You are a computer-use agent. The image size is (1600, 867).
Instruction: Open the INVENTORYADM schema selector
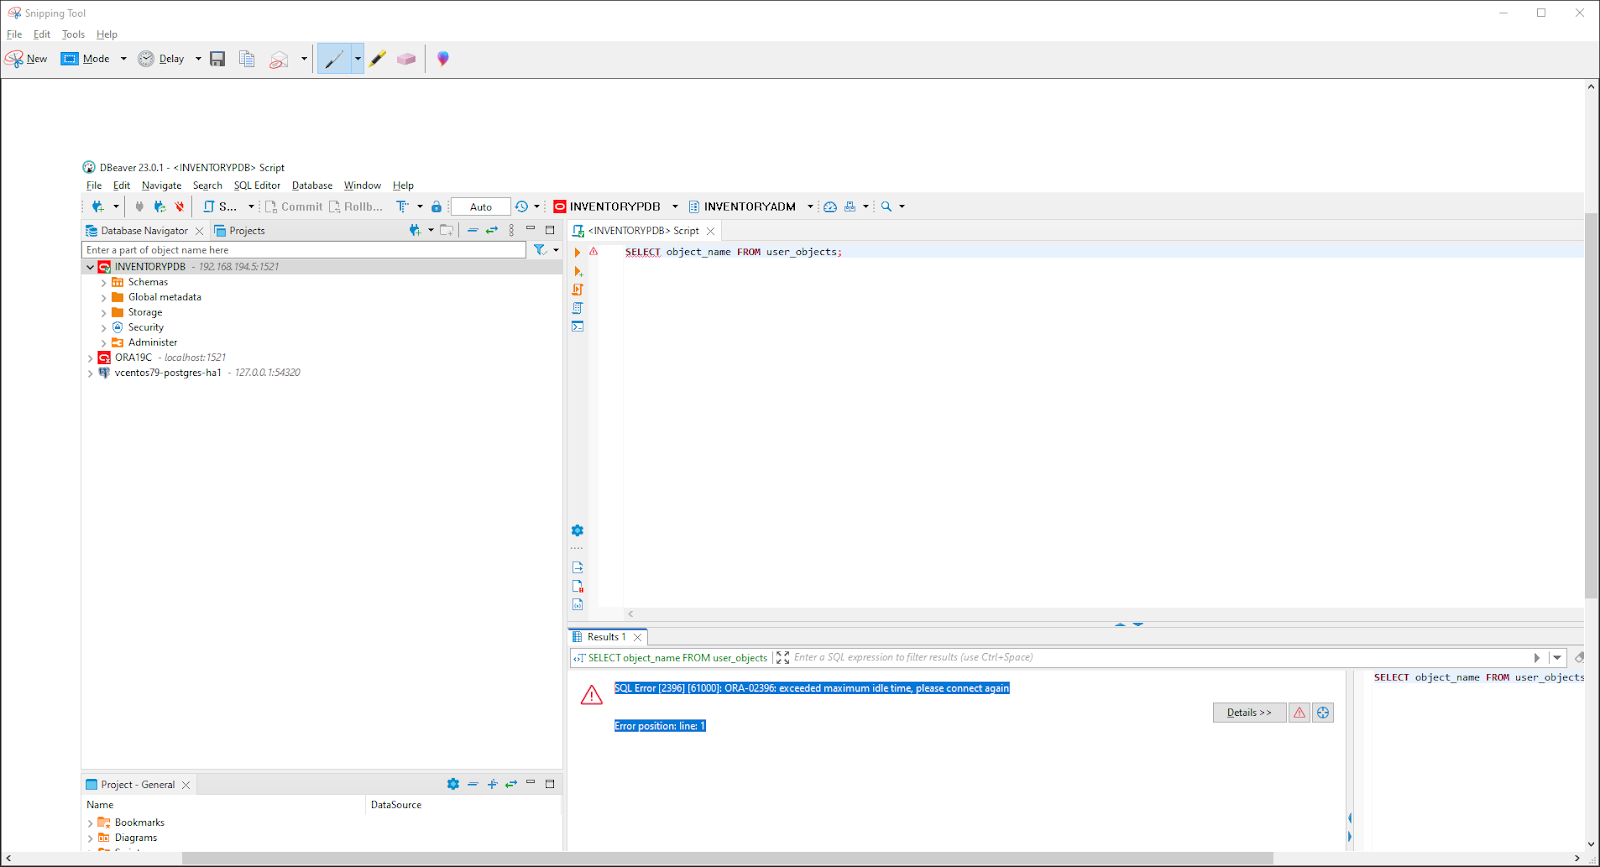point(750,207)
